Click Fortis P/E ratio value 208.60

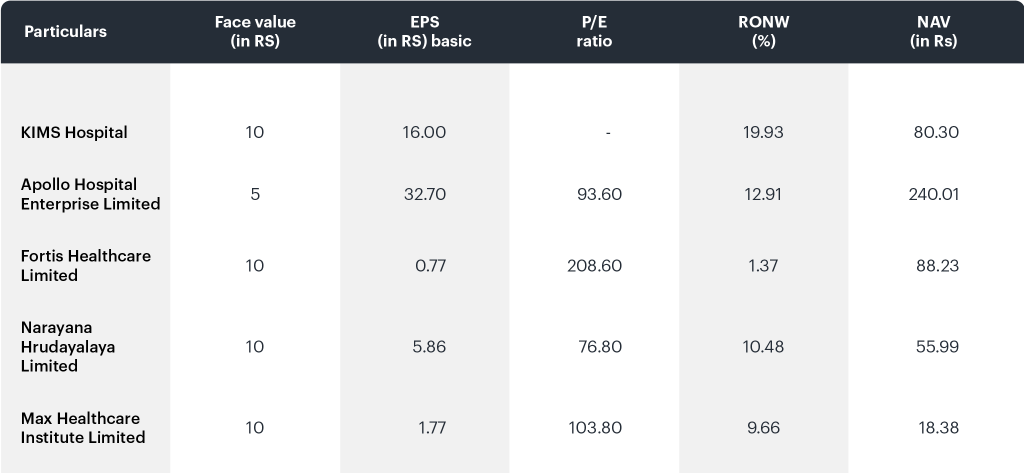pyautogui.click(x=594, y=266)
